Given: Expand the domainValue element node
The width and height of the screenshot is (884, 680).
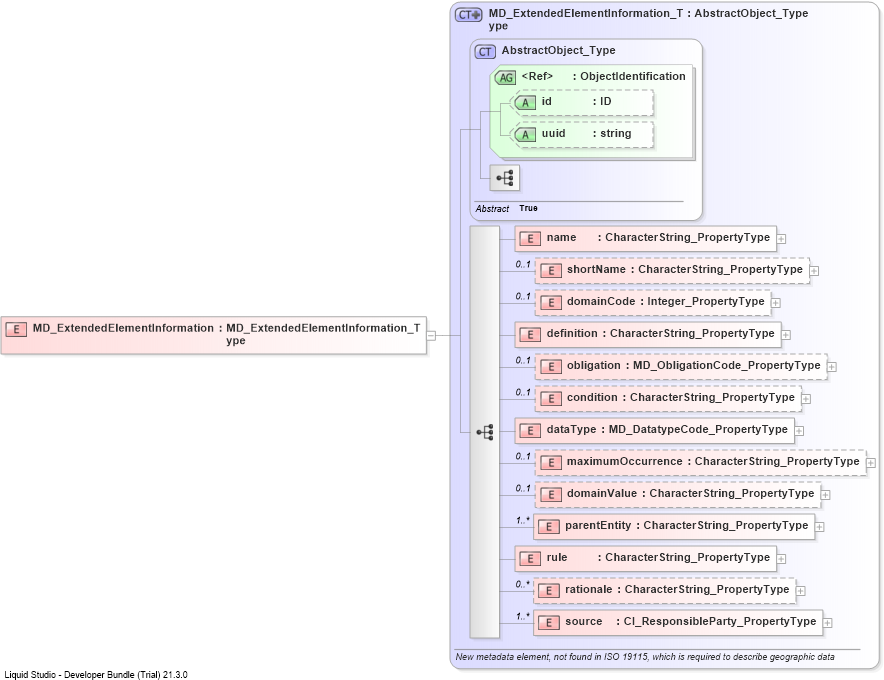Looking at the screenshot, I should 825,495.
